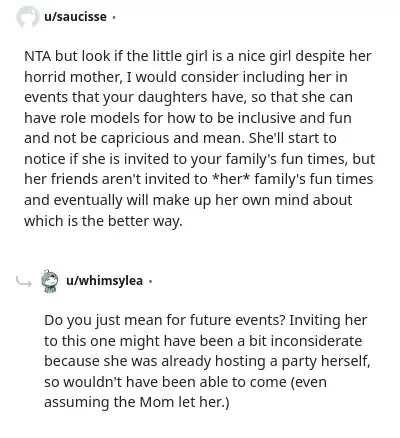Click the separator dot after u/saucisse
400x438 pixels.
coord(114,17)
